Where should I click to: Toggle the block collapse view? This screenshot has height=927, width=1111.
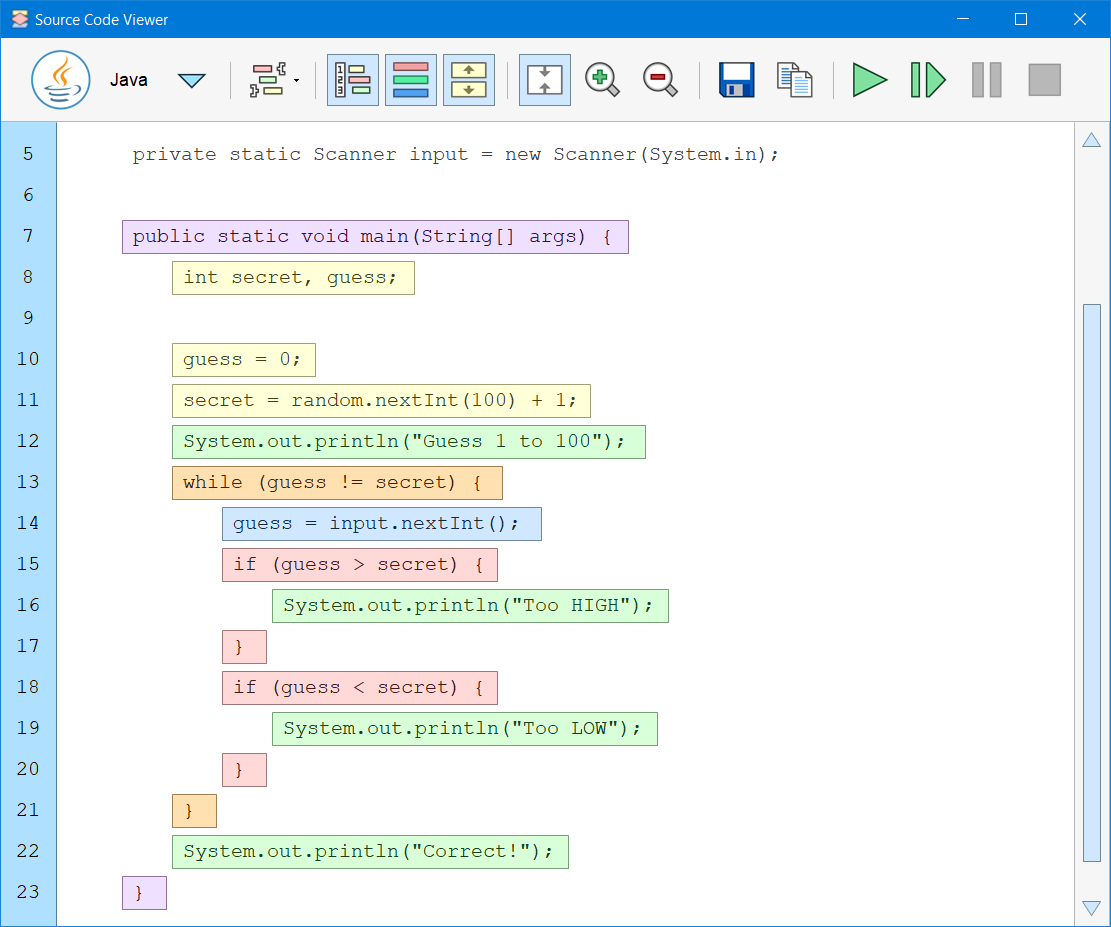tap(469, 79)
